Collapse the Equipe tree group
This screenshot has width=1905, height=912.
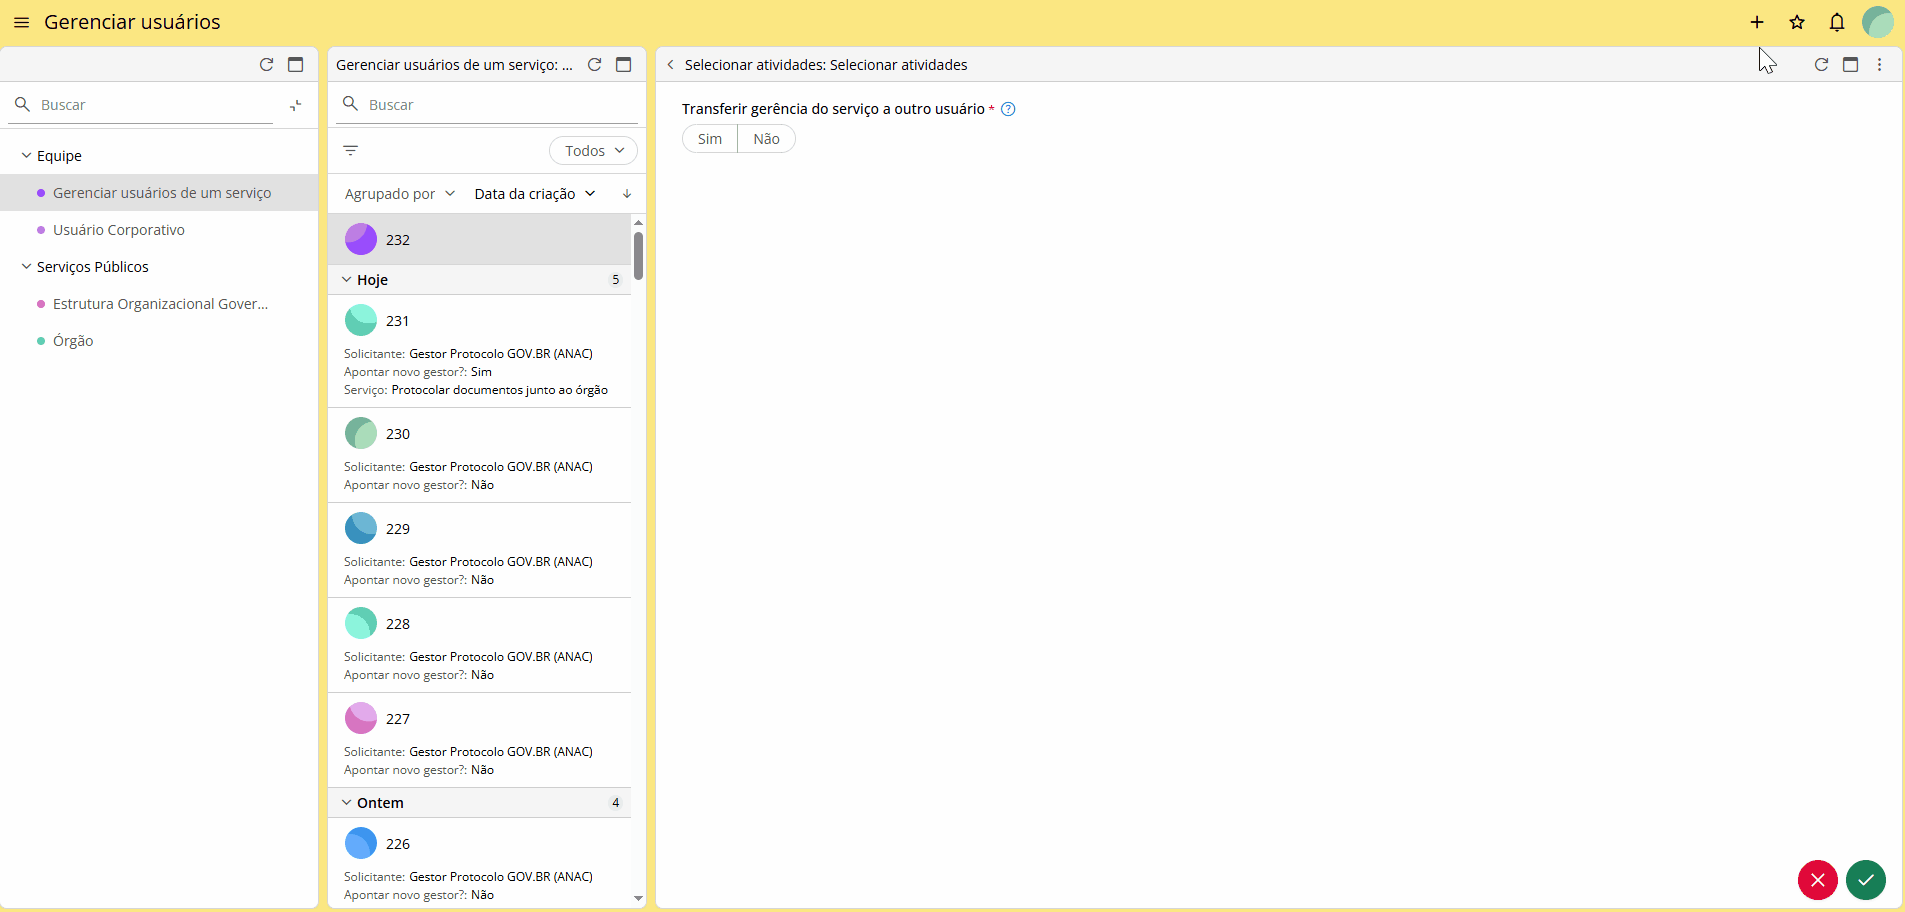click(x=26, y=156)
